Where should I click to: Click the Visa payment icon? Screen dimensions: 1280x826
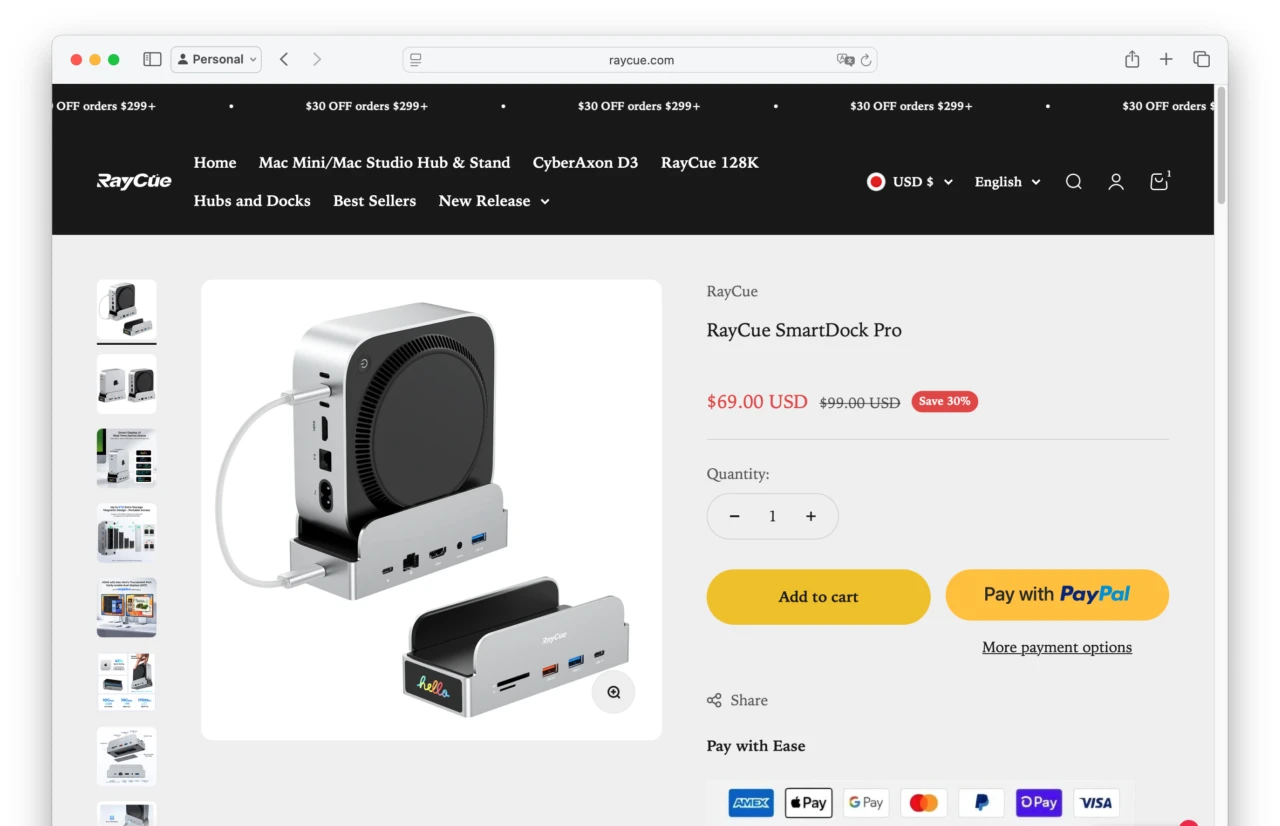[x=1096, y=802]
